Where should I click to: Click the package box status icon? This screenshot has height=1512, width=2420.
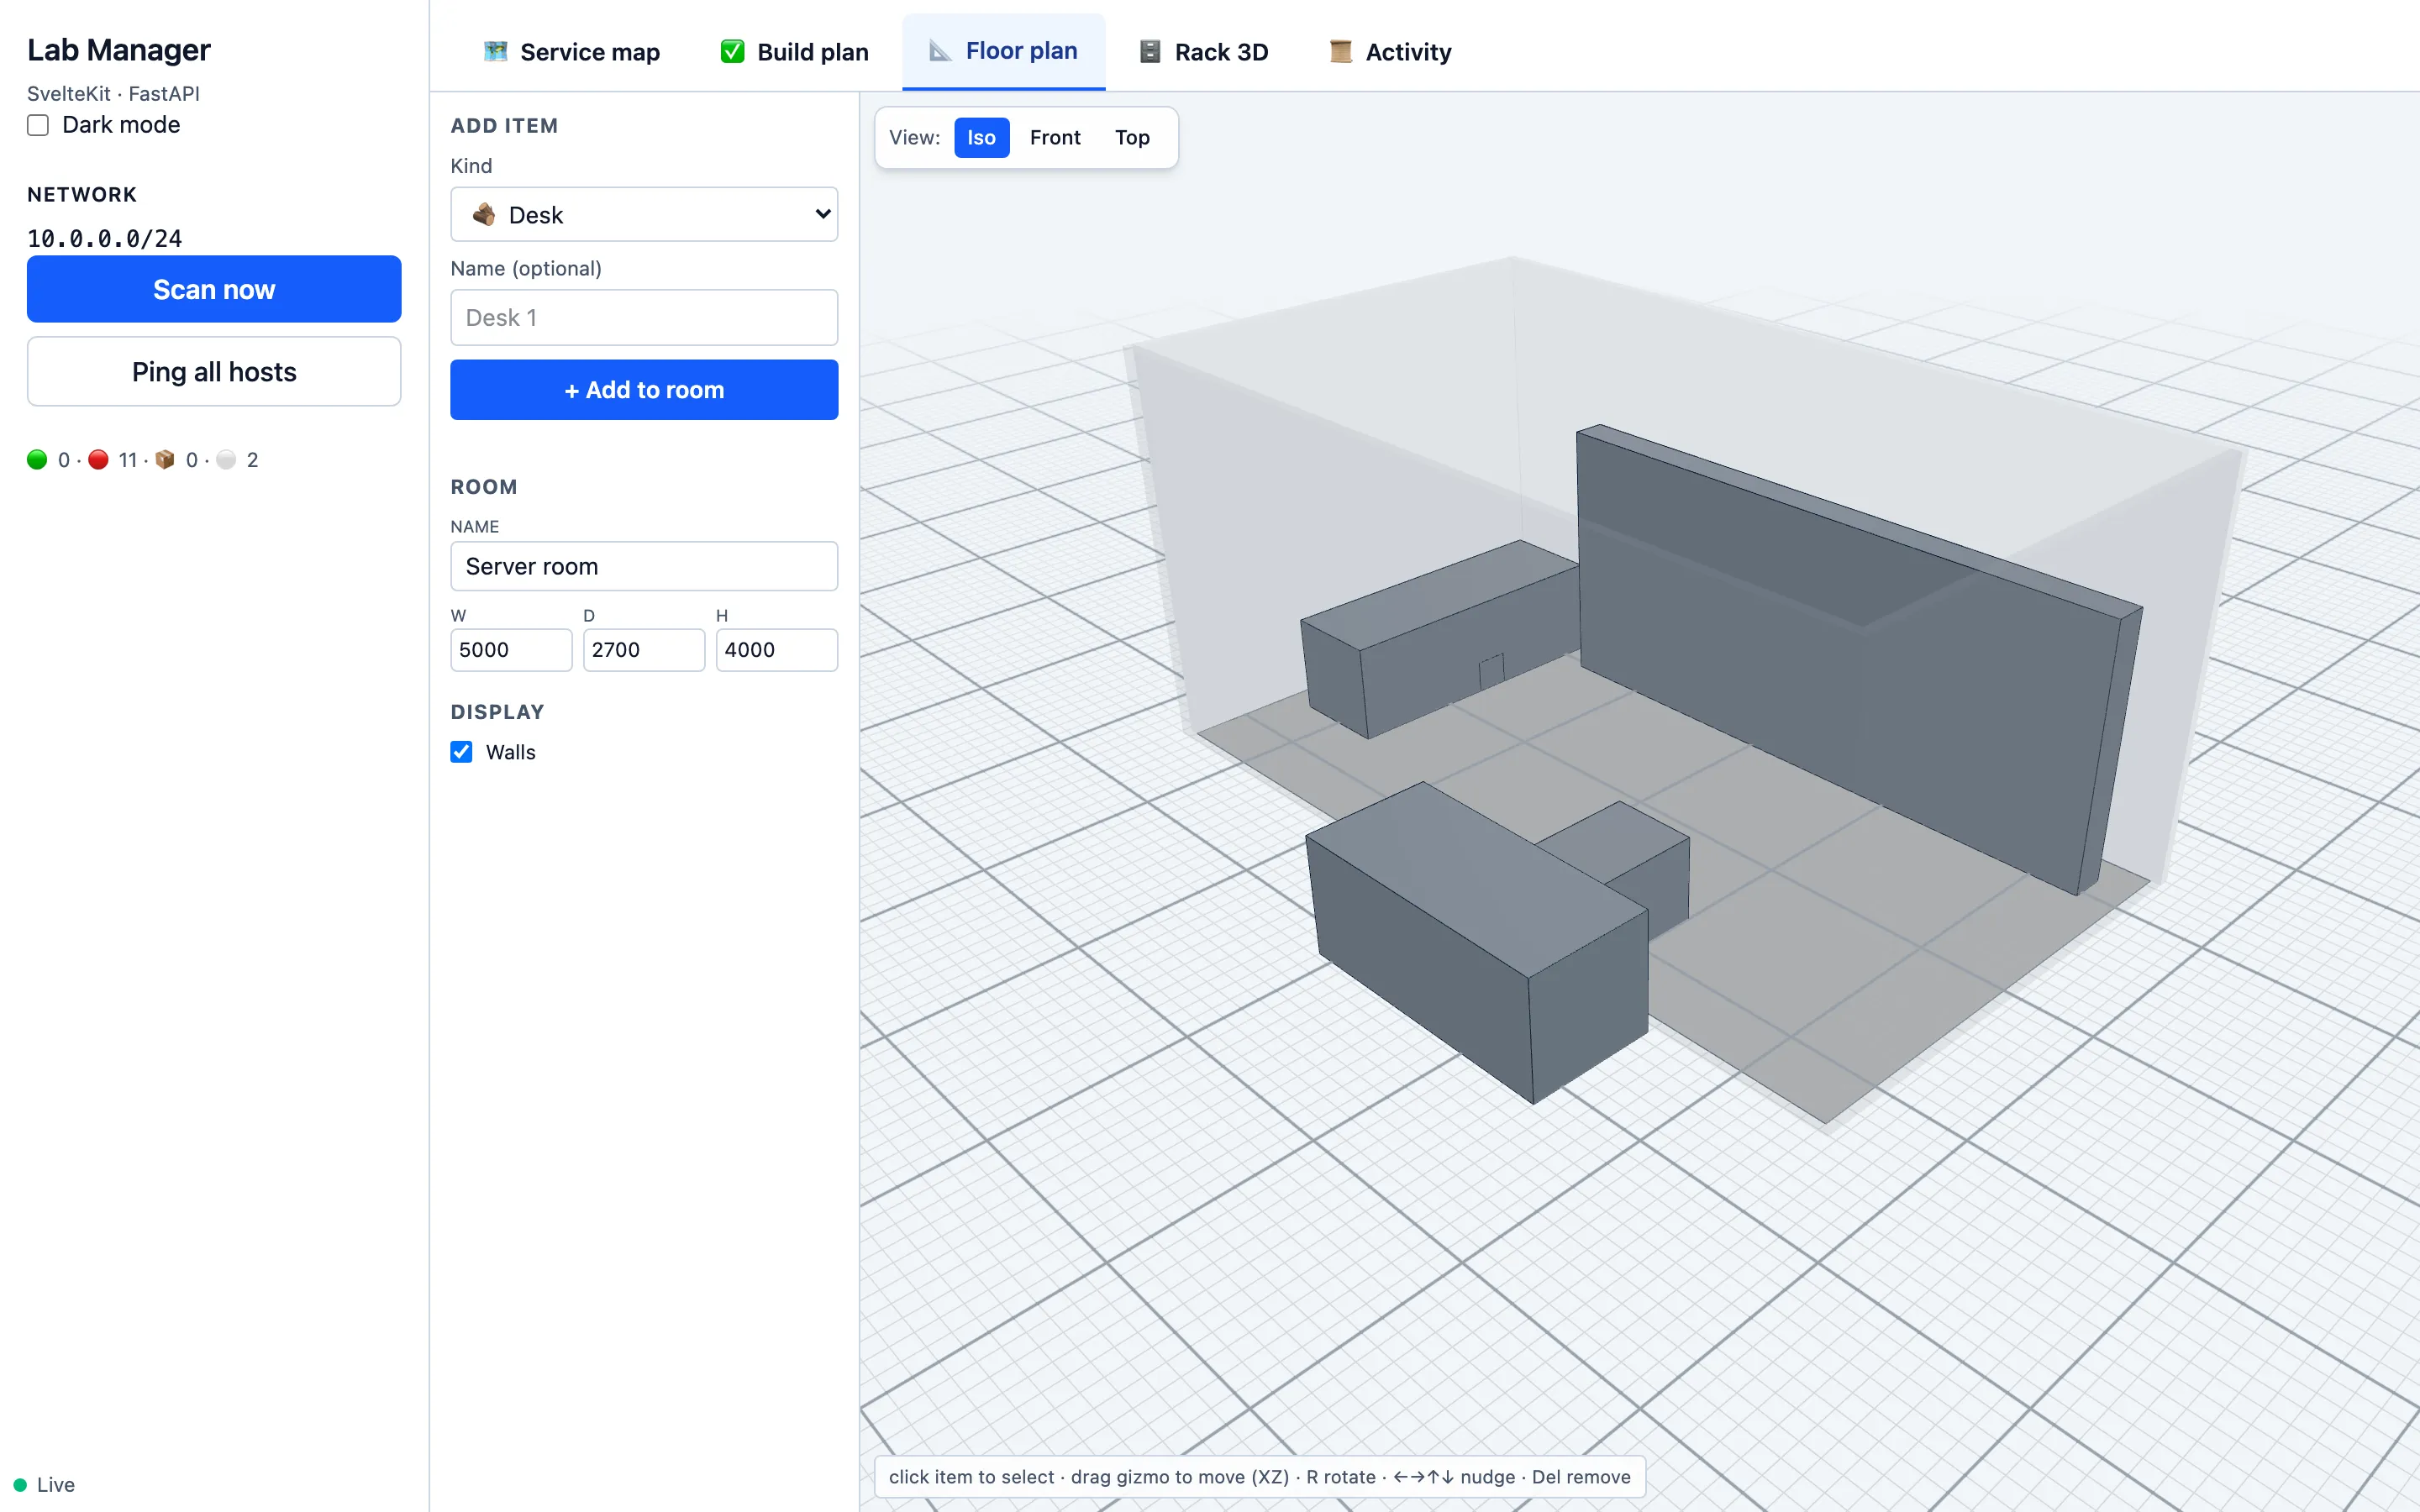click(x=165, y=460)
